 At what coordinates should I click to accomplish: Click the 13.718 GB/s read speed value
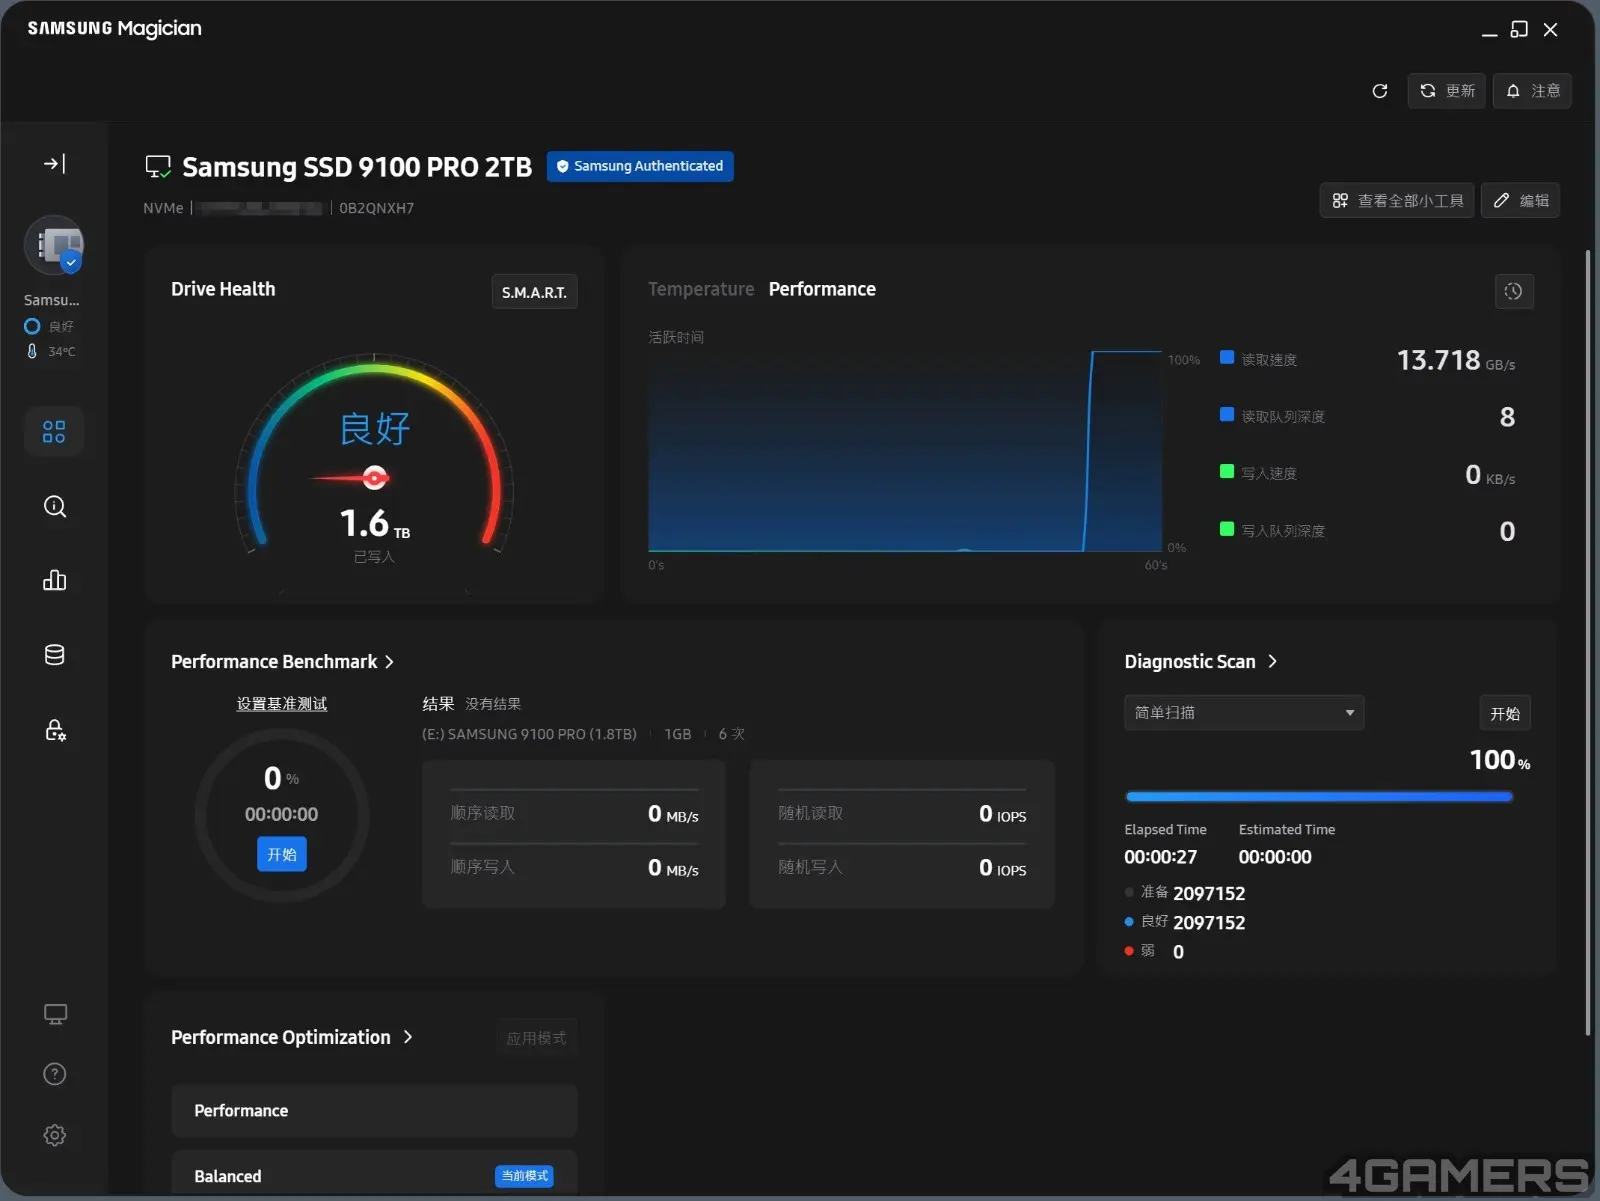pyautogui.click(x=1455, y=360)
